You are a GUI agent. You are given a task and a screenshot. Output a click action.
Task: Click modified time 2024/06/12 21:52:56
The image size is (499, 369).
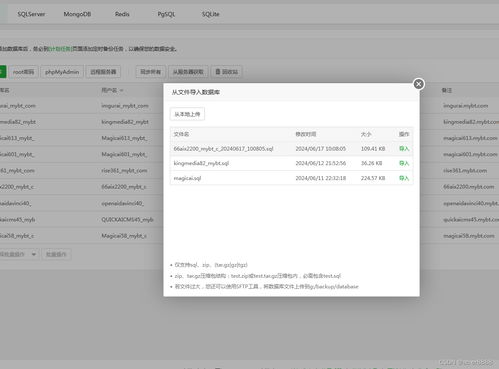321,163
